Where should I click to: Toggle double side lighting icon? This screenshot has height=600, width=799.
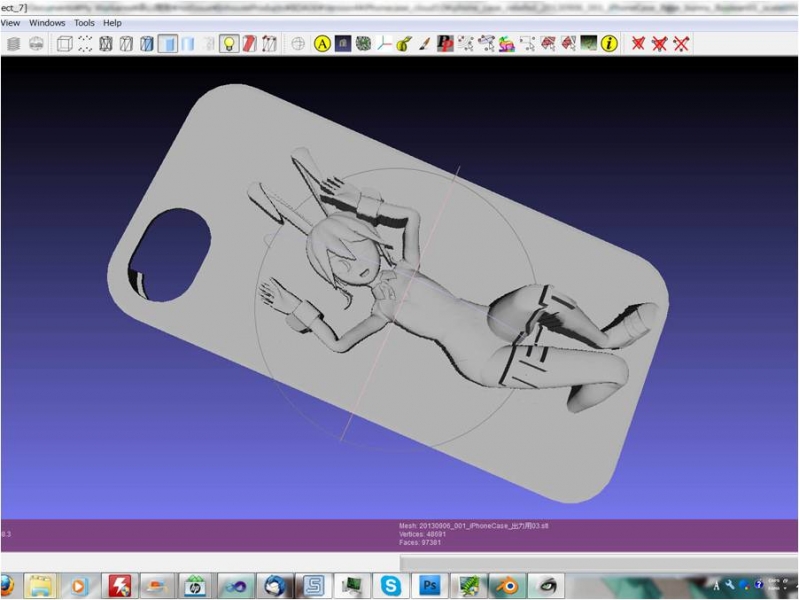coord(269,44)
